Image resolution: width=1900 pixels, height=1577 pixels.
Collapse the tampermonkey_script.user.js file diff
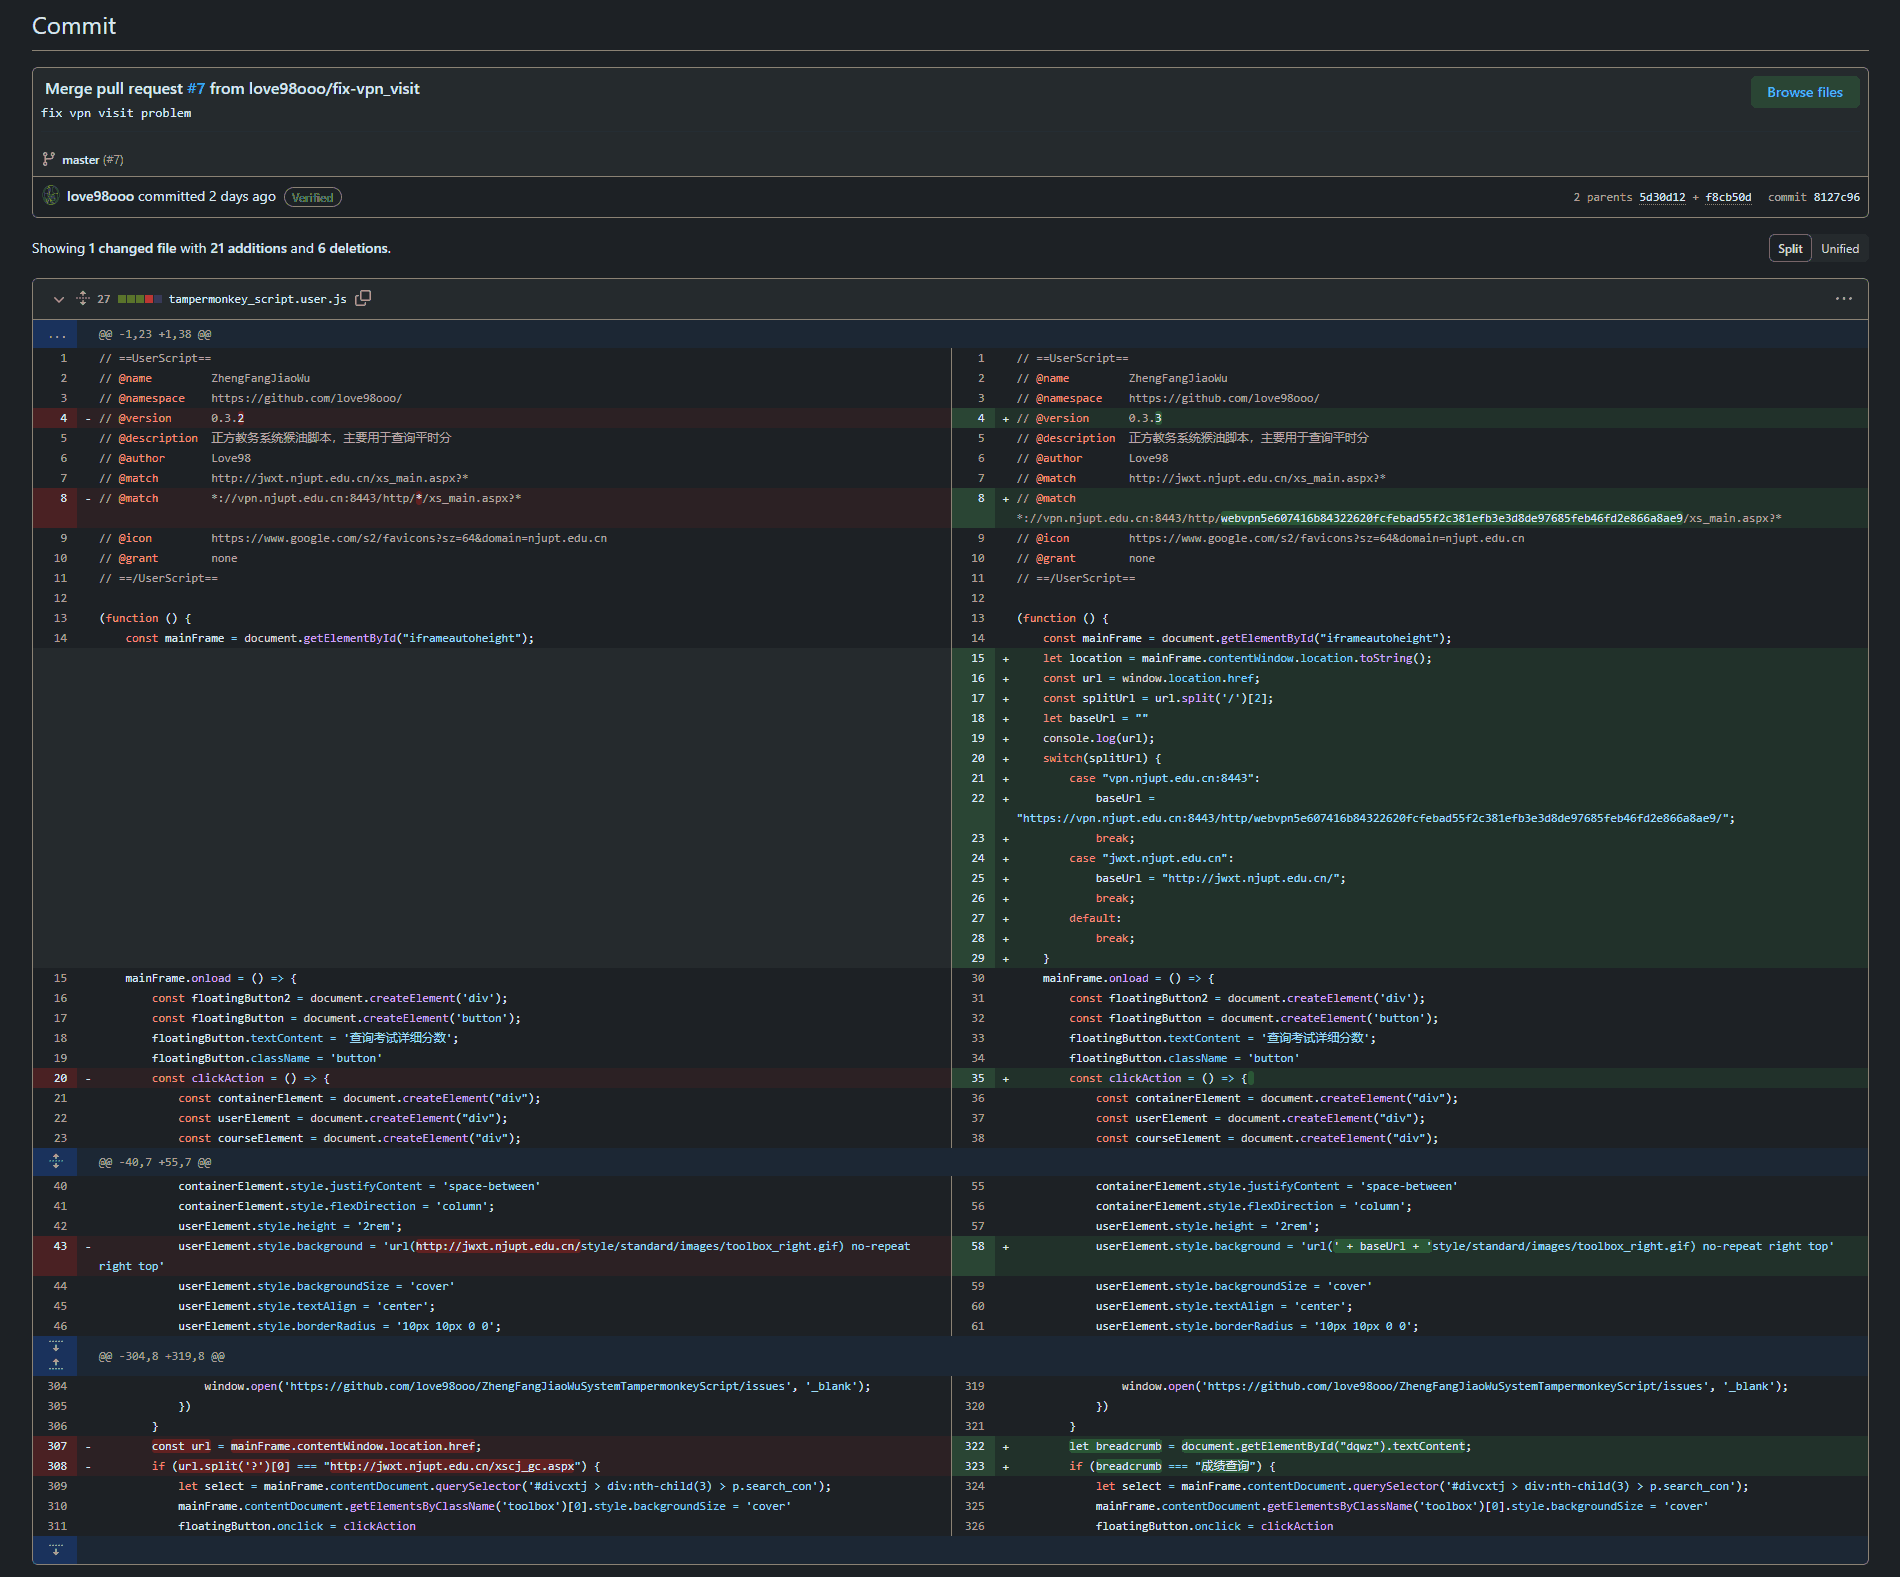58,299
